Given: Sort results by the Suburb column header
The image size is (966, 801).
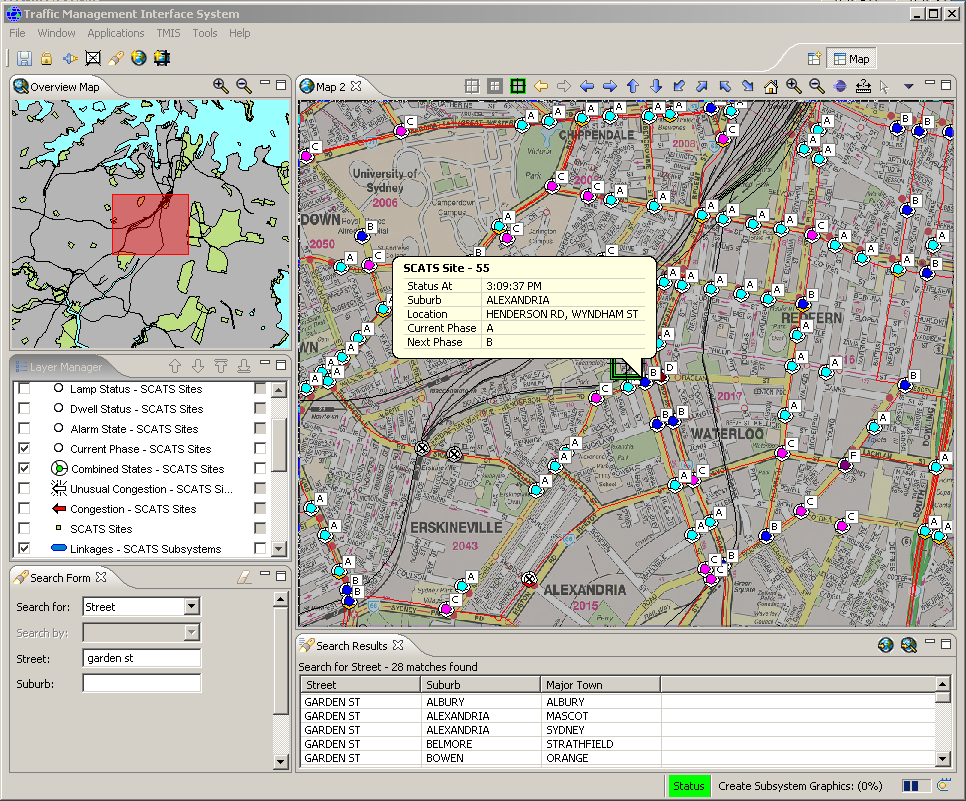Looking at the screenshot, I should point(480,685).
